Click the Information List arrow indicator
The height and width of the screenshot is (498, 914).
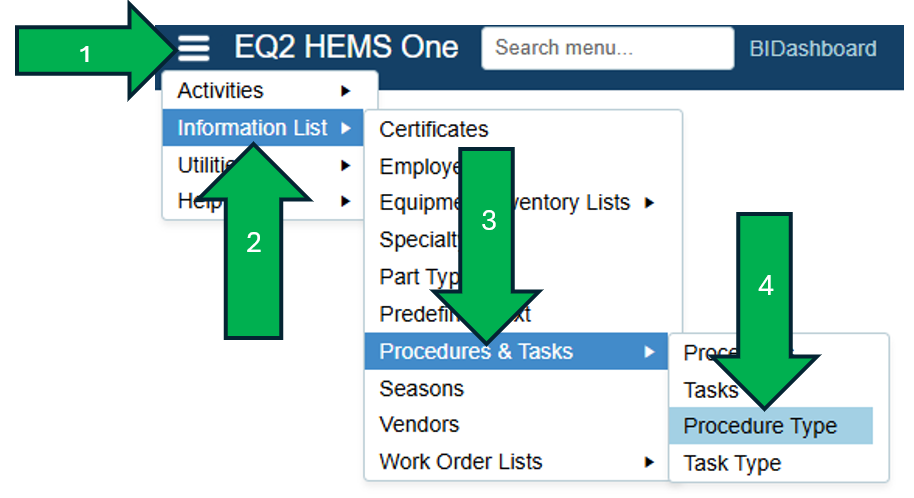pos(345,128)
